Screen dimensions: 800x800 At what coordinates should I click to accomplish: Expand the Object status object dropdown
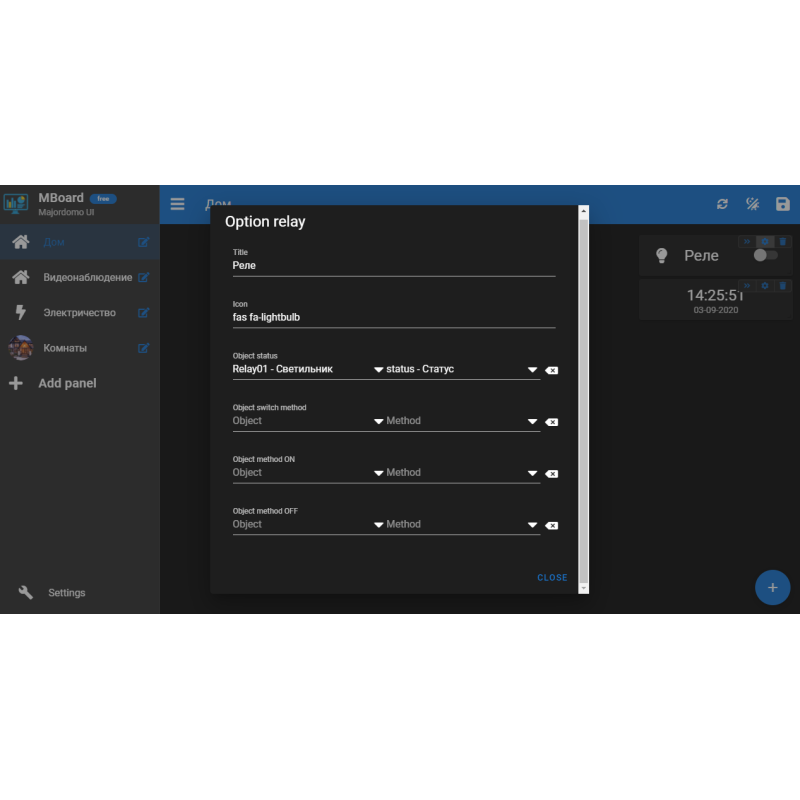click(x=378, y=370)
